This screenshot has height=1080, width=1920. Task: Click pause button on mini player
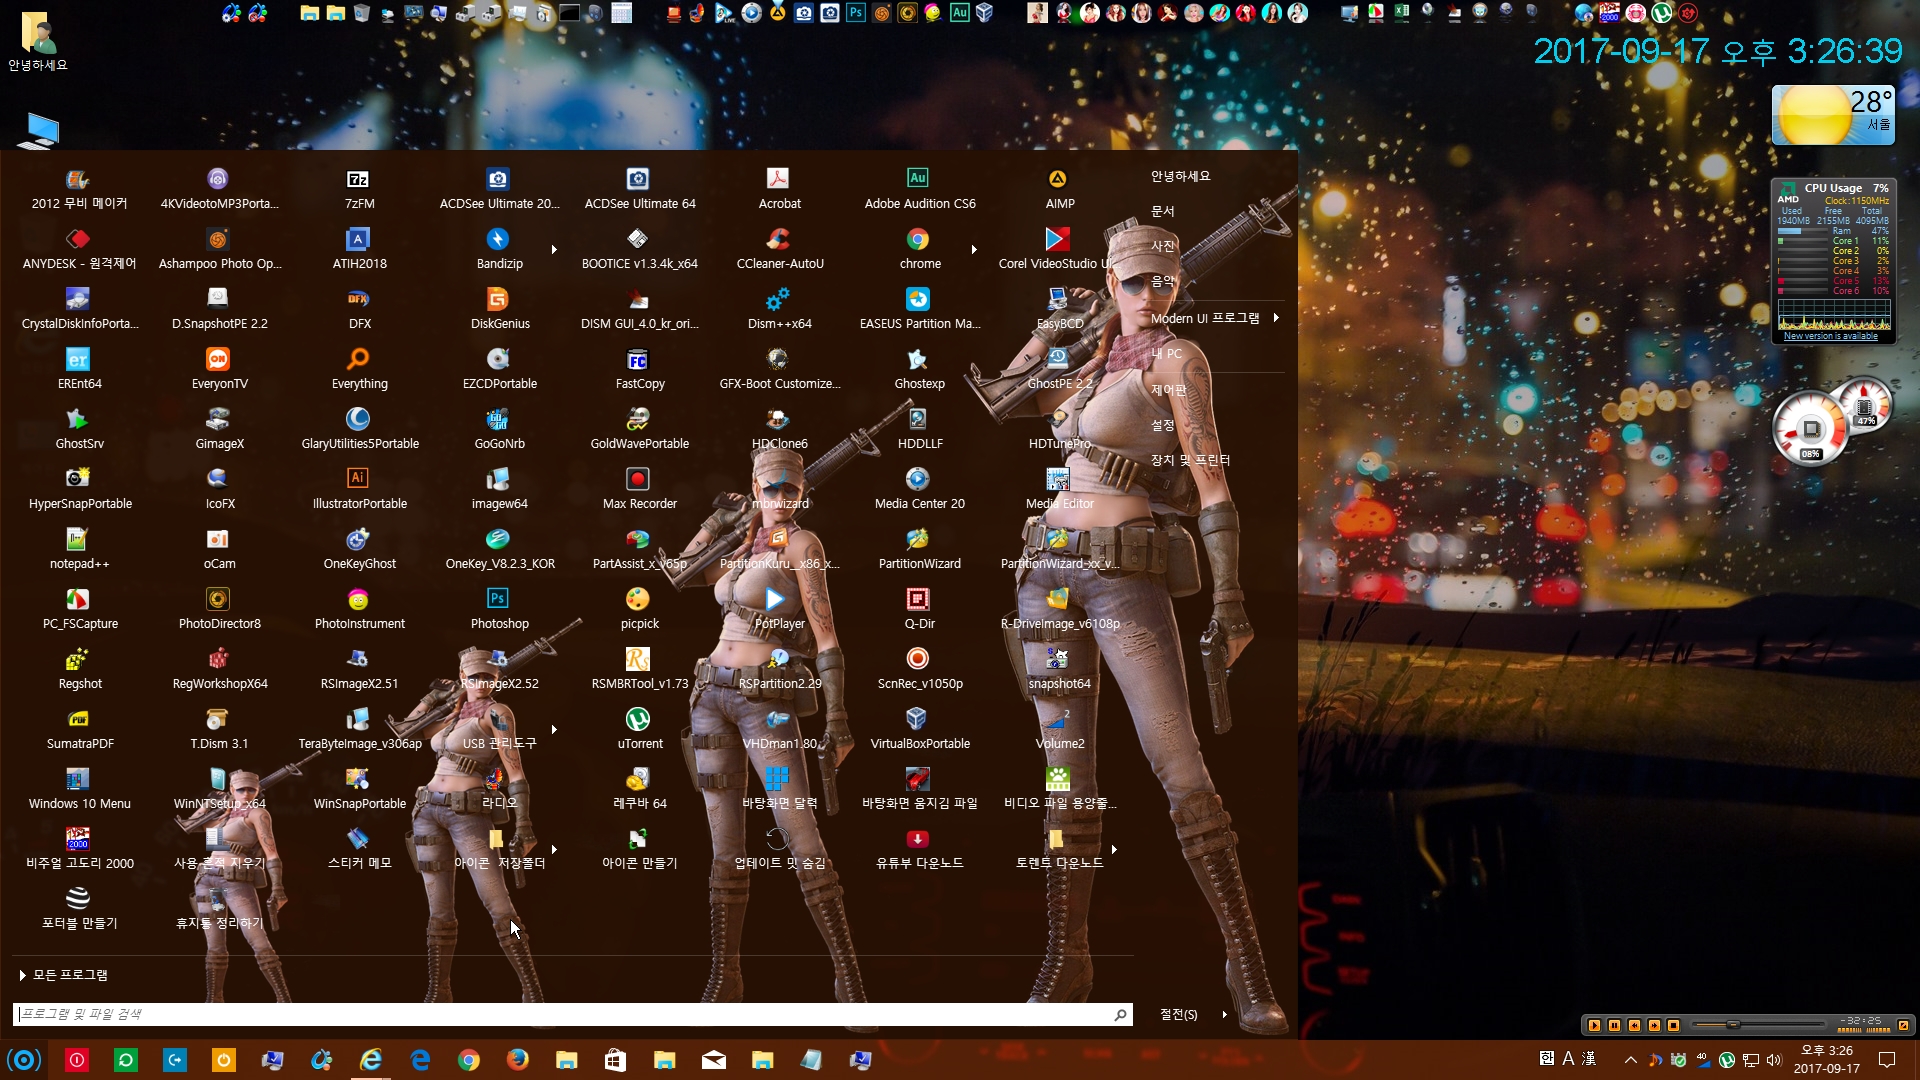pos(1614,1025)
